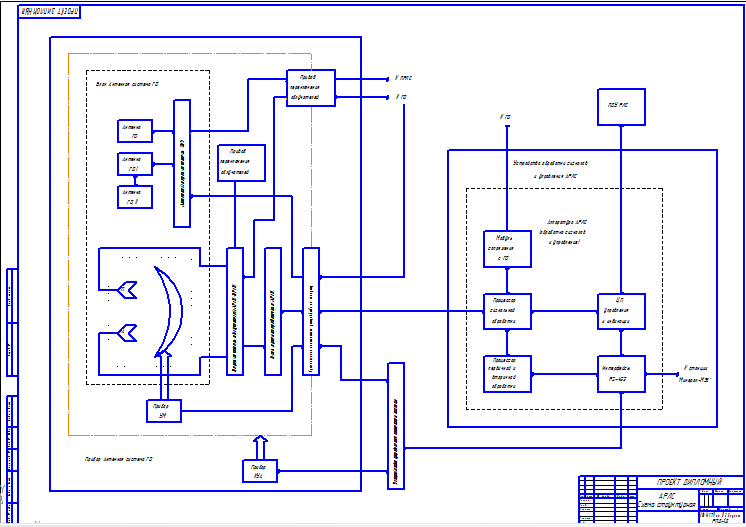
Task: Select the mirrored text stamp at the sheet corner
Action: 49,11
